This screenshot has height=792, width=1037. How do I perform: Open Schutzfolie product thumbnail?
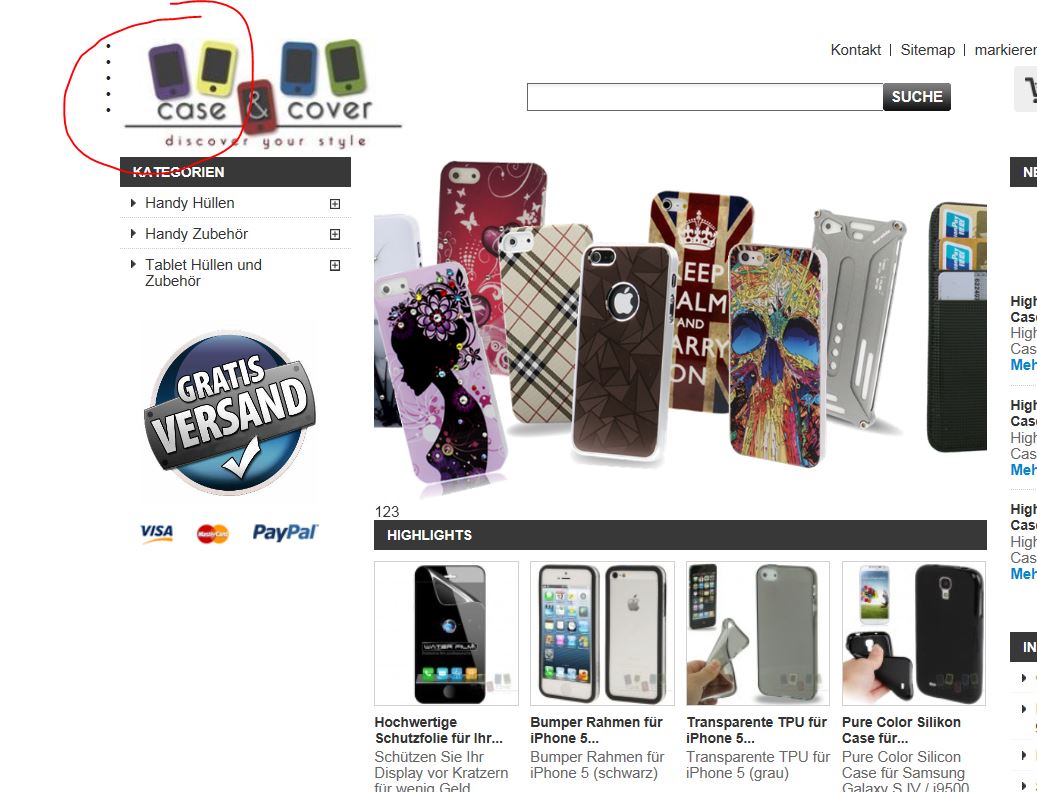(446, 633)
